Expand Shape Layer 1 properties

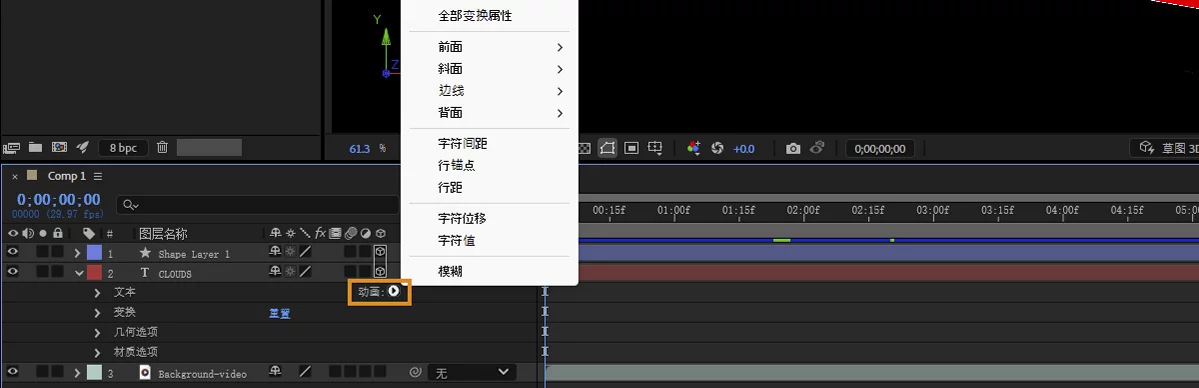click(x=77, y=253)
